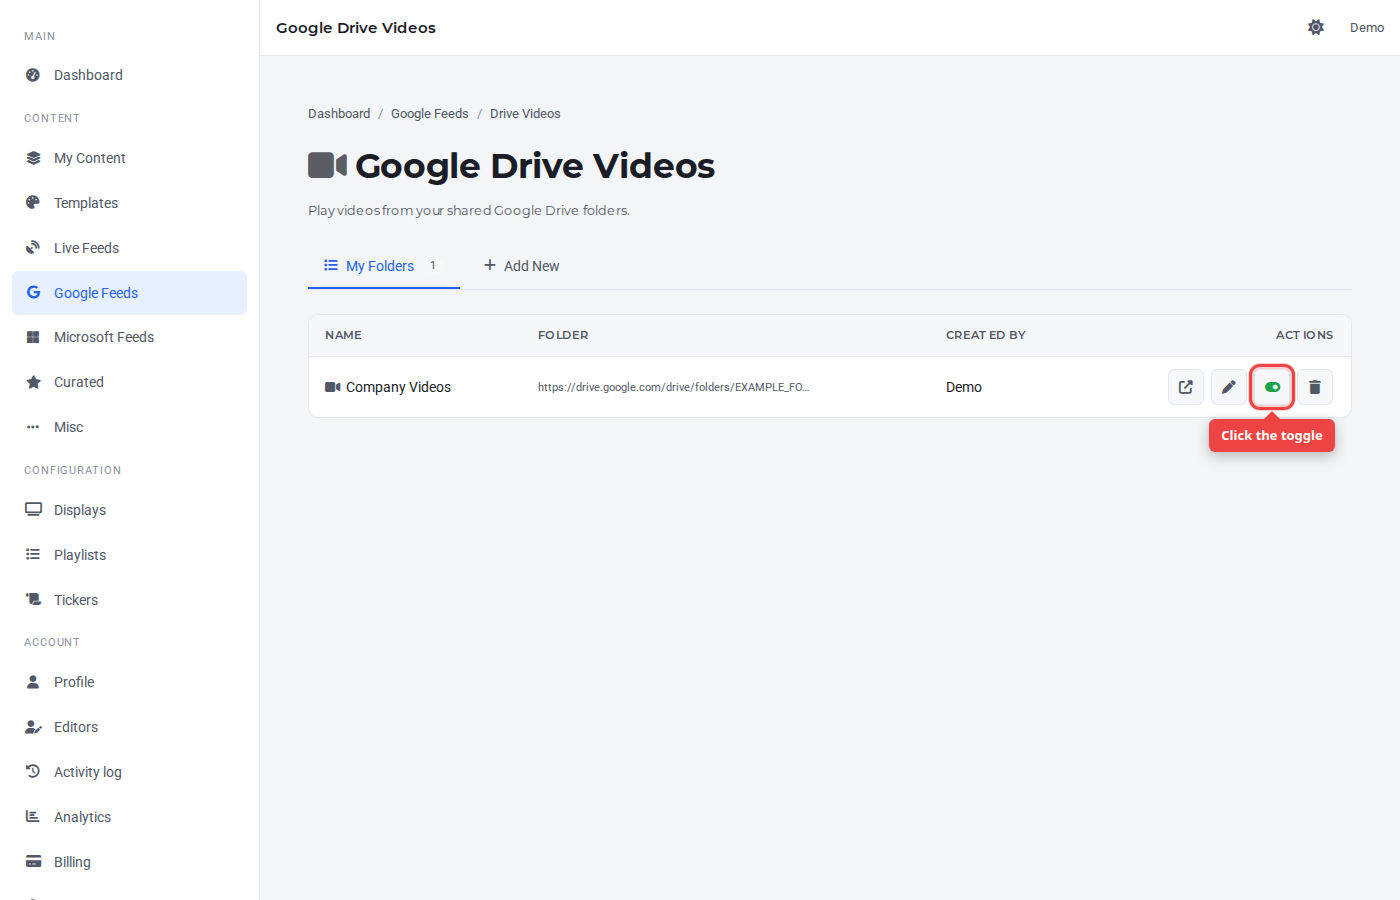Go to Dashboard in sidebar
1400x900 pixels.
coord(130,75)
